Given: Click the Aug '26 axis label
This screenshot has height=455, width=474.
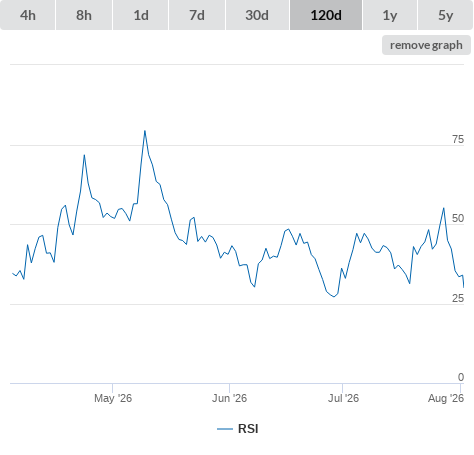Looking at the screenshot, I should pos(446,398).
